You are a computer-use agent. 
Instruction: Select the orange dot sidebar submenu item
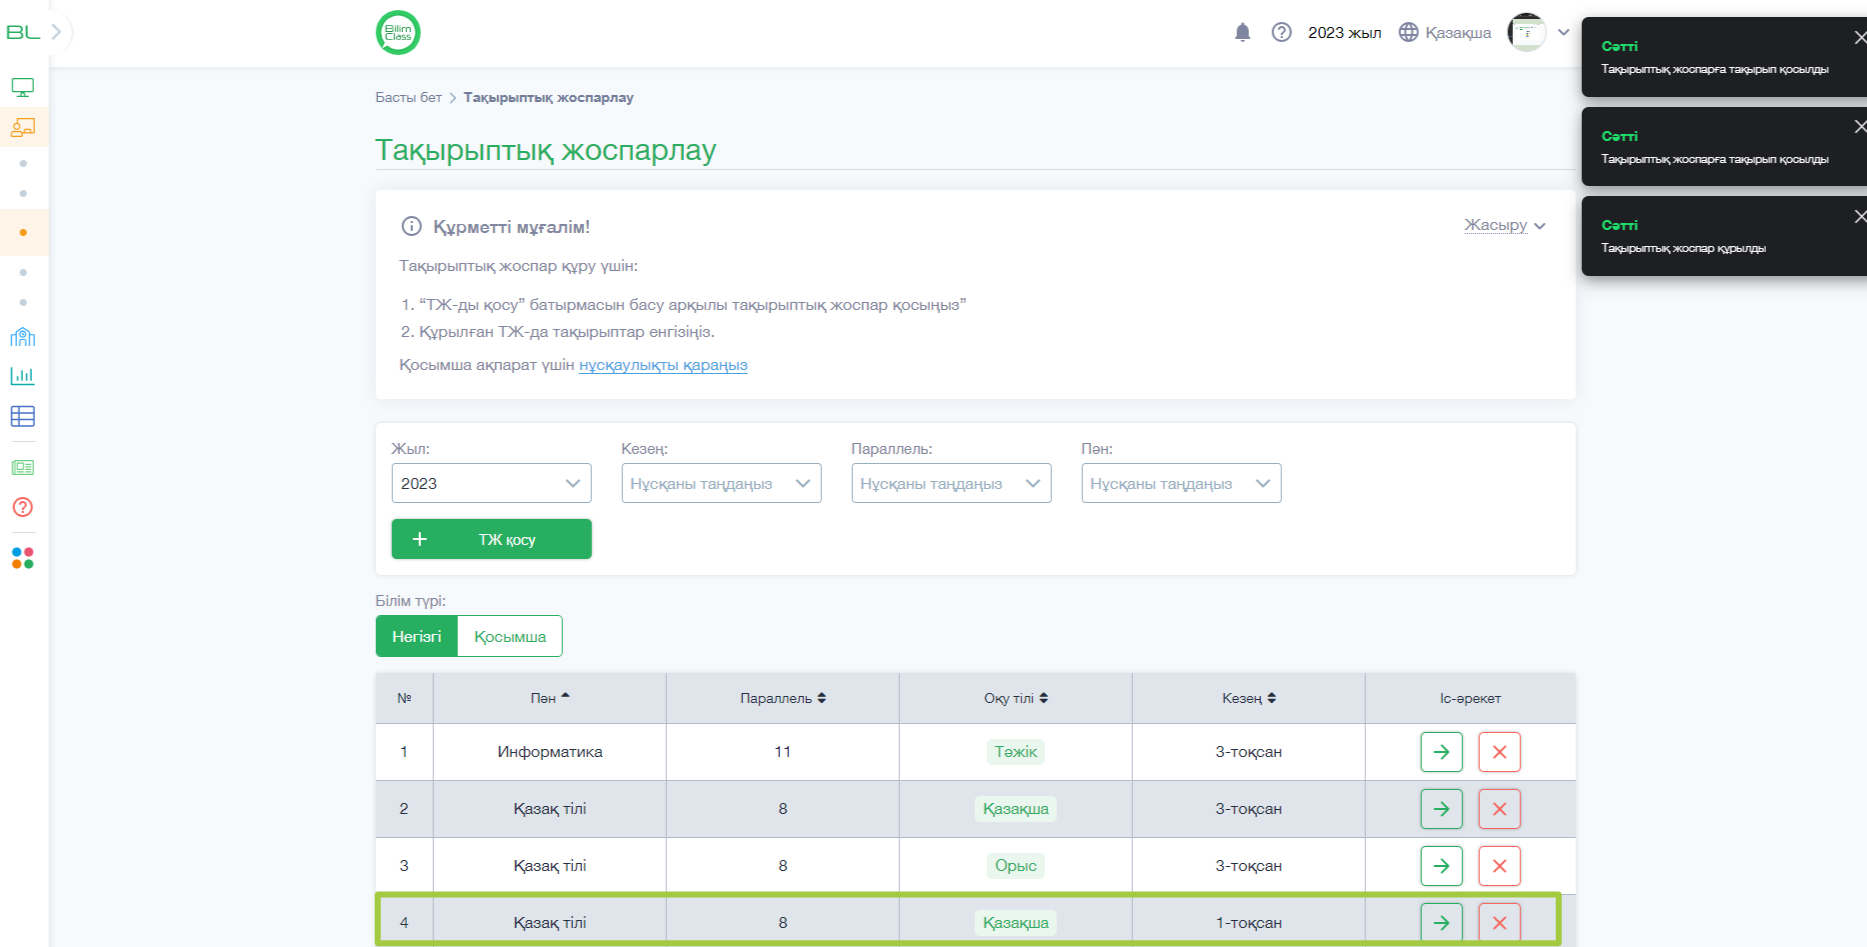pyautogui.click(x=23, y=232)
